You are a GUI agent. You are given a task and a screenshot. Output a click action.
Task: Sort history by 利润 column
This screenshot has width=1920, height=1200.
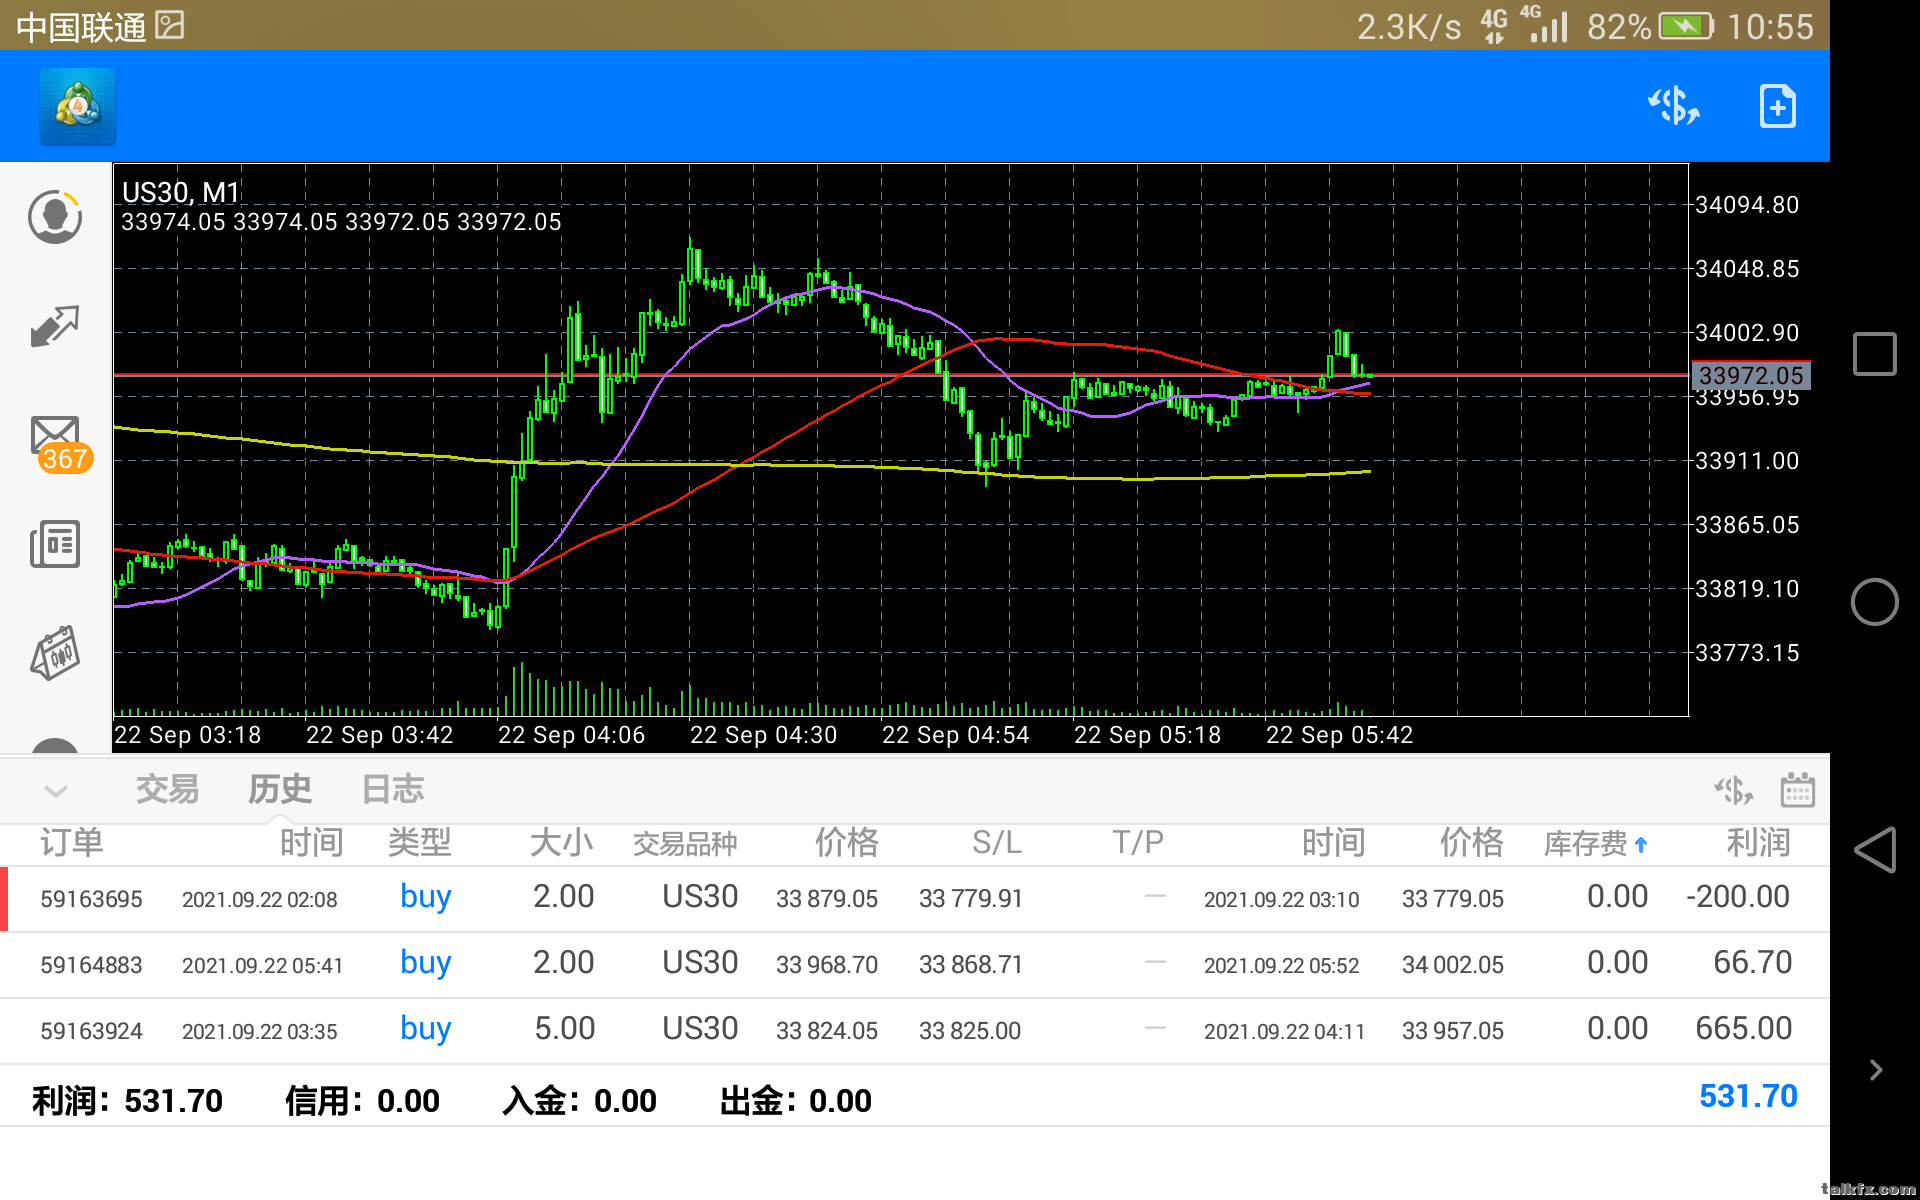point(1758,843)
